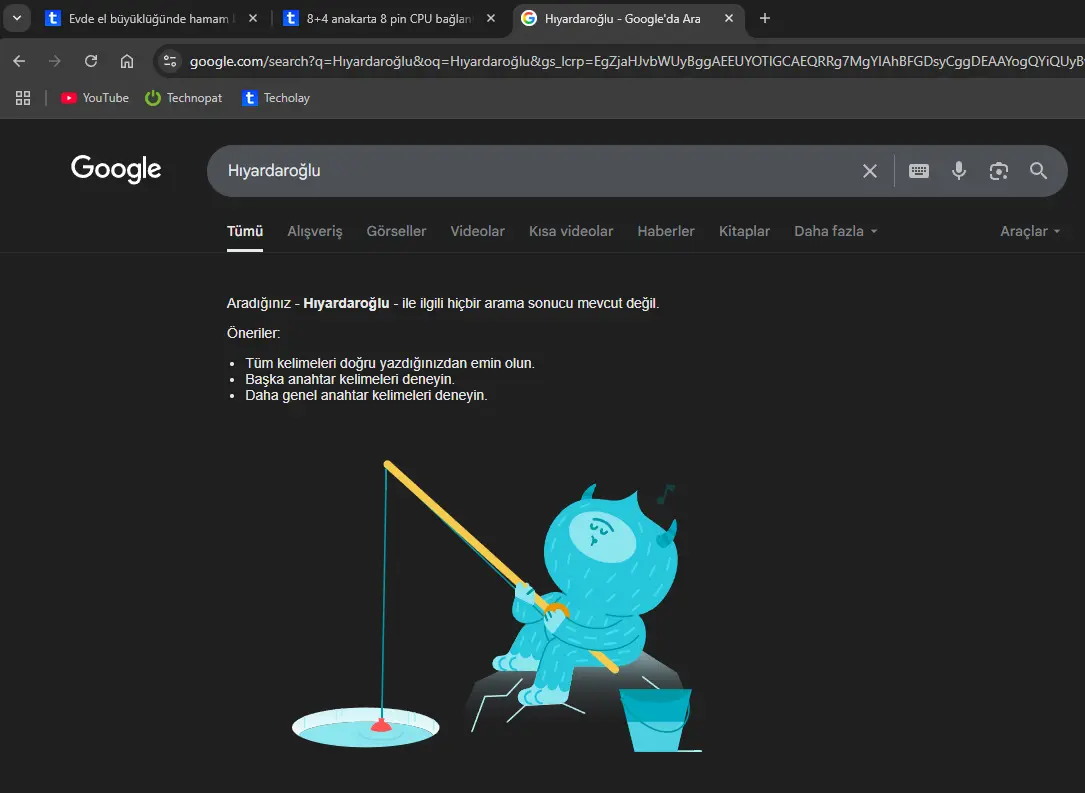Open the YouTube bookmark
The image size is (1085, 793).
(95, 98)
